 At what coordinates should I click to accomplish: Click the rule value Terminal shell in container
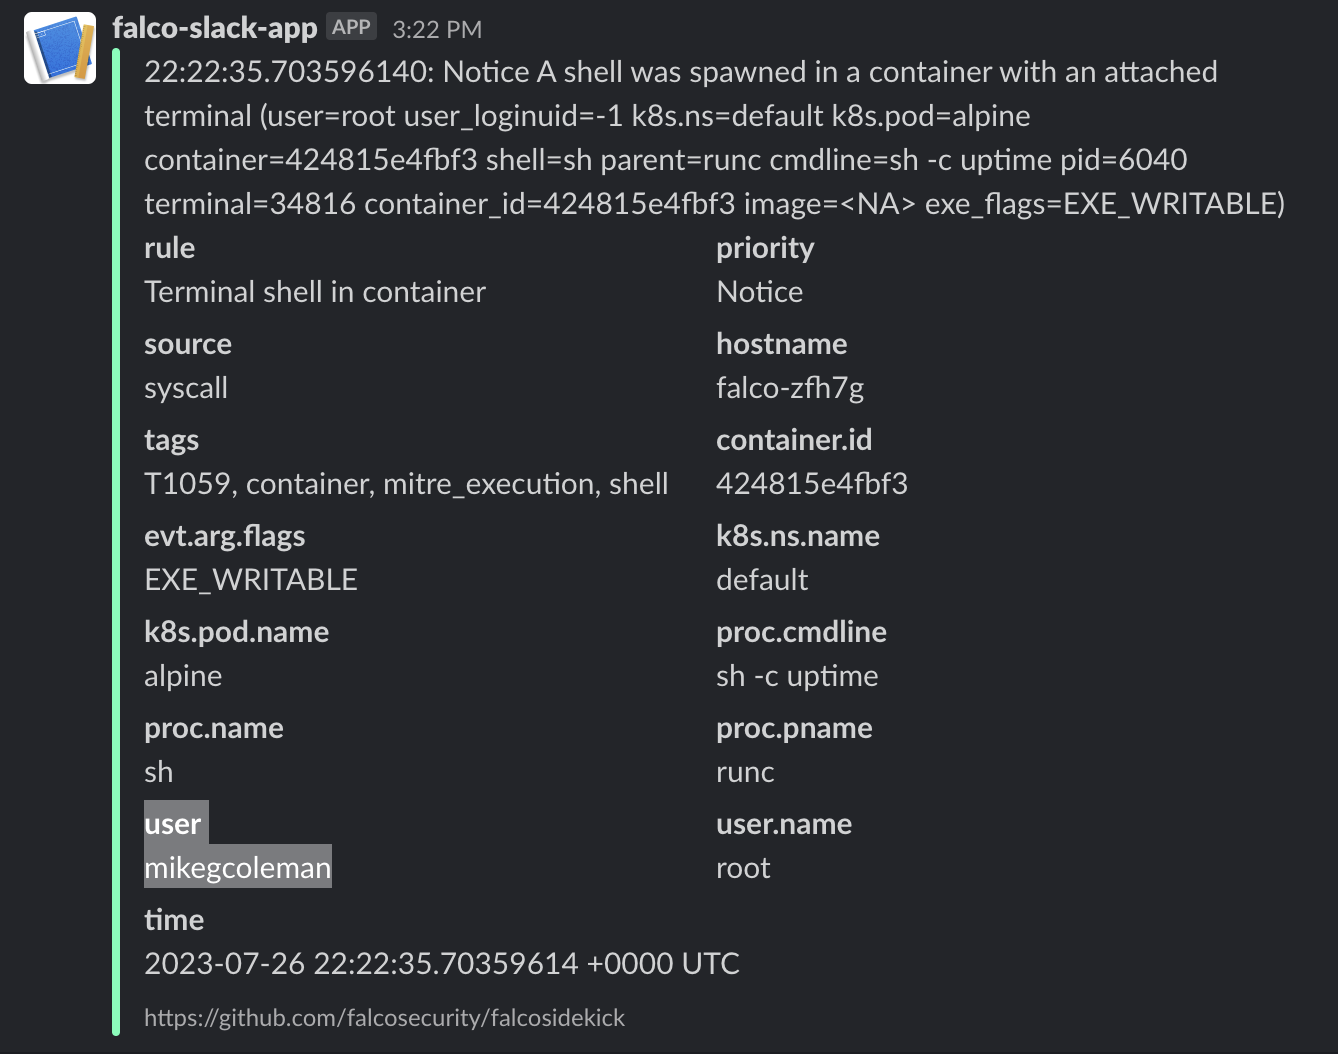(x=314, y=292)
